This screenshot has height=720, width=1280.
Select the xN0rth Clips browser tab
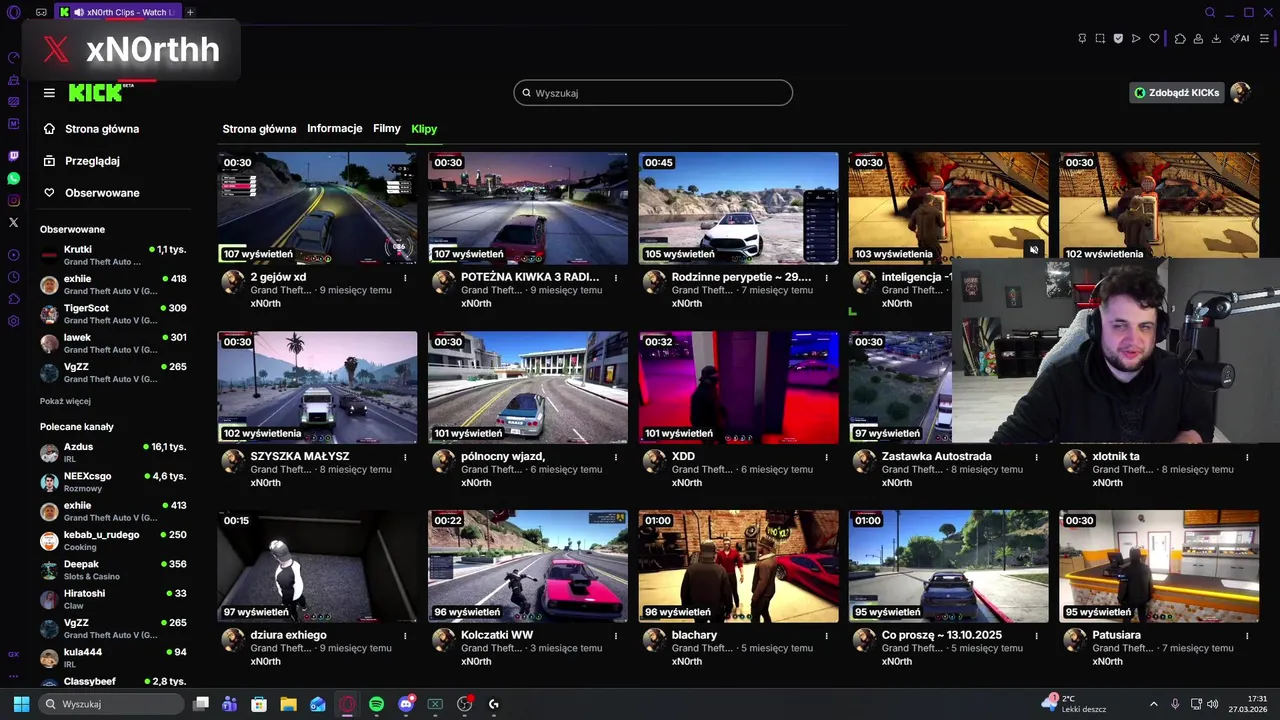(118, 12)
